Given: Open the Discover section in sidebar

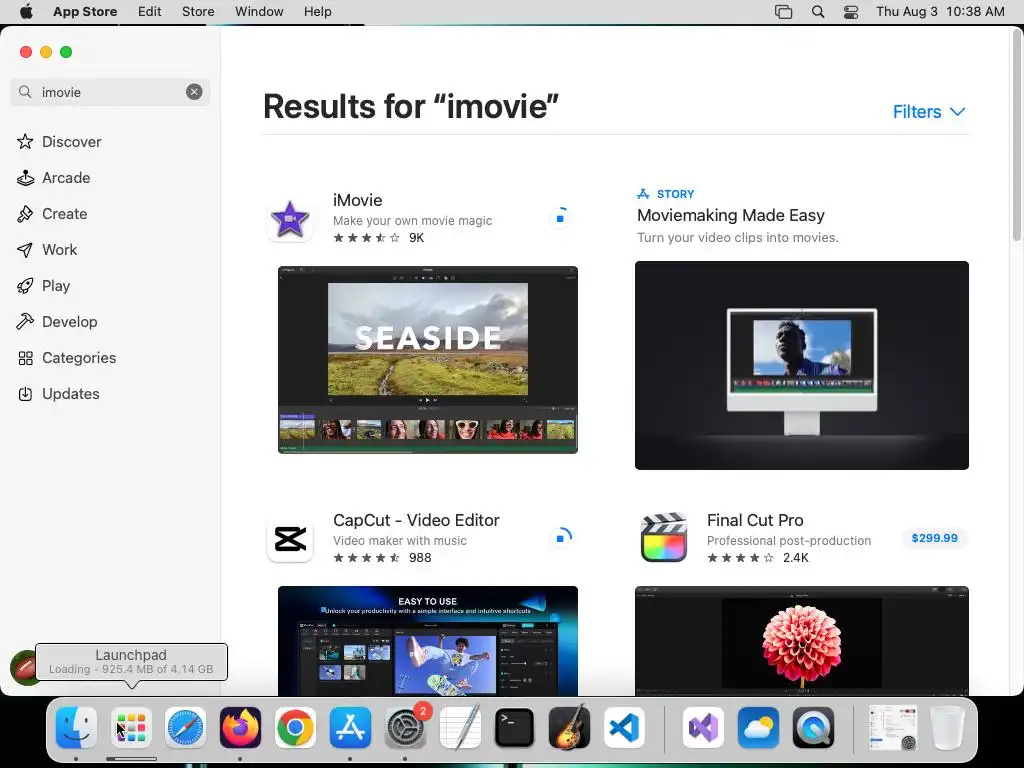Looking at the screenshot, I should pos(59,142).
